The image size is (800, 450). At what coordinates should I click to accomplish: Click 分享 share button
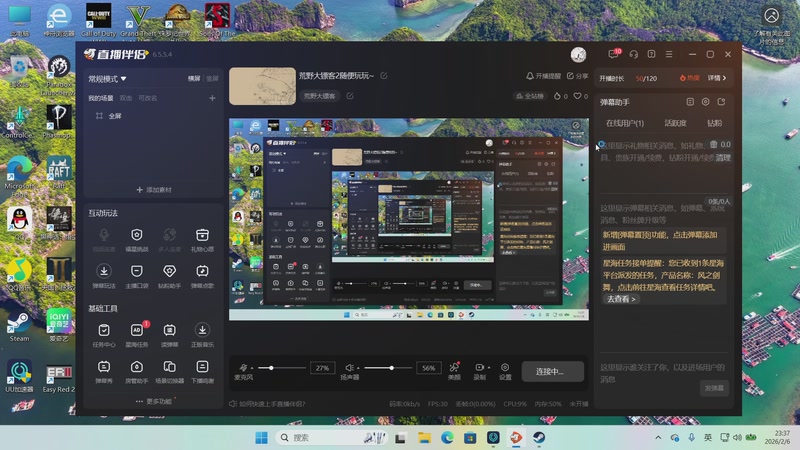coord(578,76)
